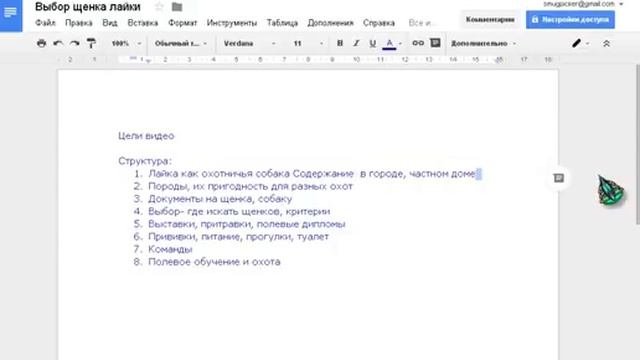Open the Инструменты menu
This screenshot has width=640, height=360.
pos(232,23)
